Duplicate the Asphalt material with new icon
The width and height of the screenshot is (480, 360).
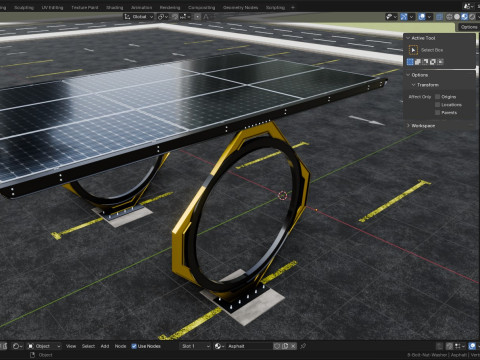click(x=285, y=346)
